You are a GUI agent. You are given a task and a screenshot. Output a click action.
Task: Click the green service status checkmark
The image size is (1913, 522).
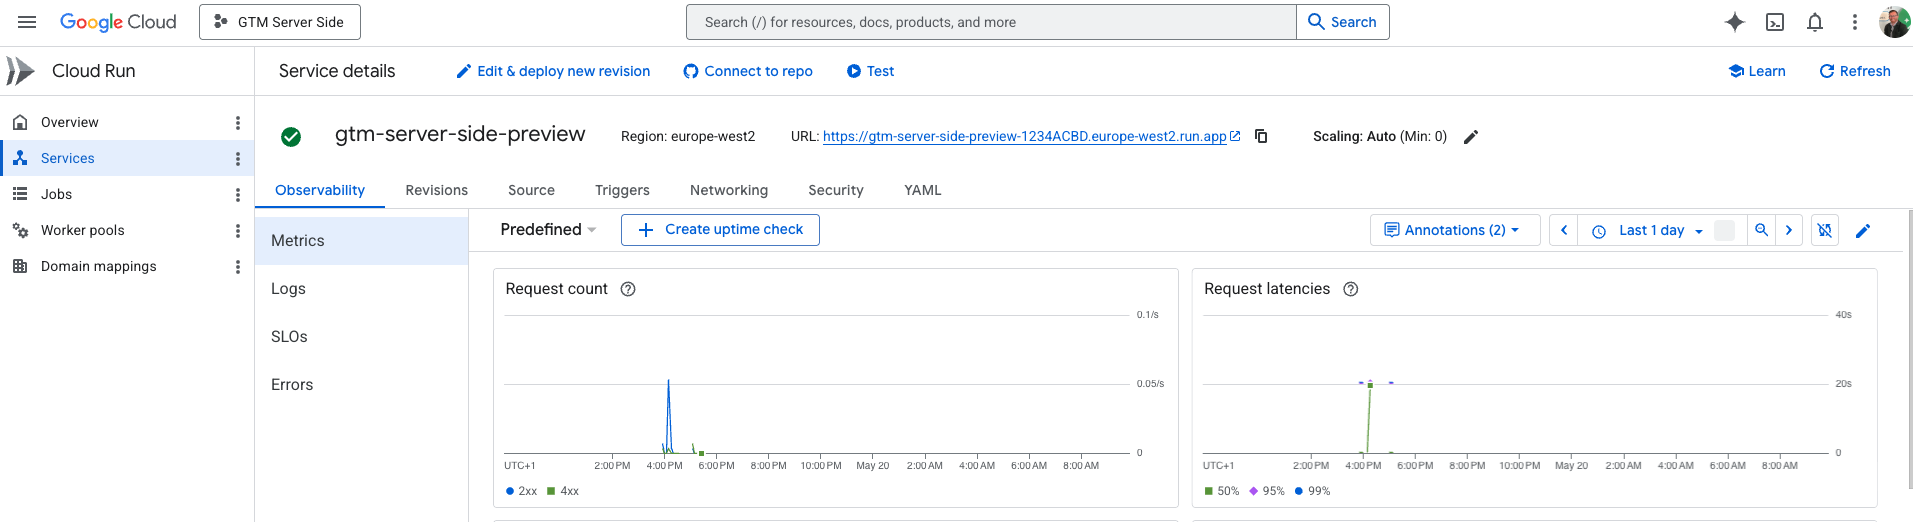pyautogui.click(x=291, y=137)
